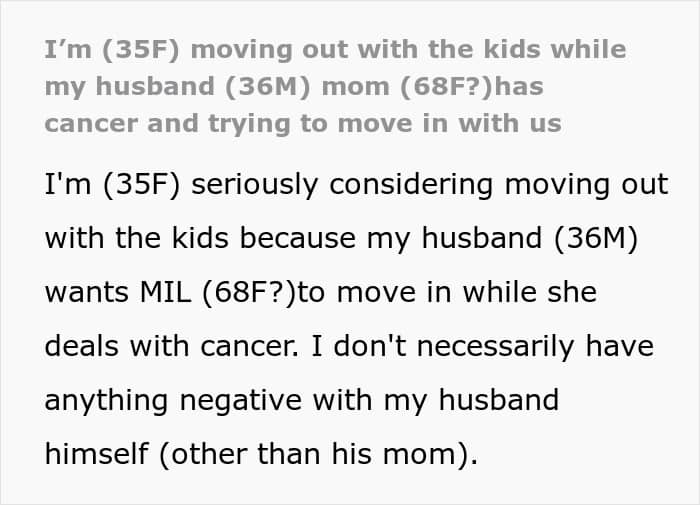Click 'moving out' ending the first body line

pyautogui.click(x=586, y=184)
